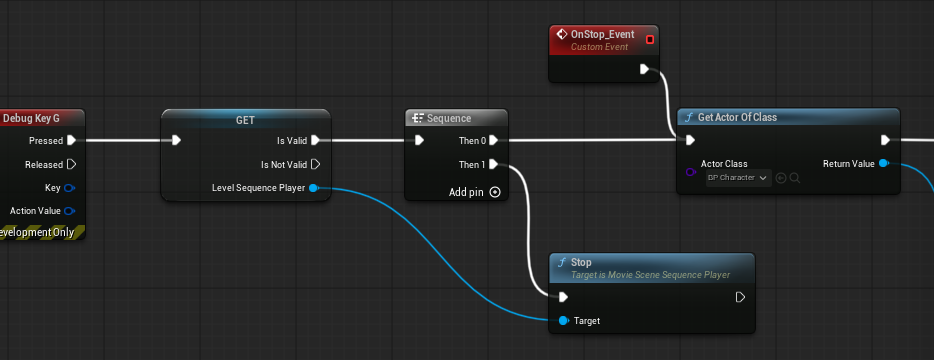Browse to Actor Class asset with magnifier
The height and width of the screenshot is (360, 934).
(795, 178)
